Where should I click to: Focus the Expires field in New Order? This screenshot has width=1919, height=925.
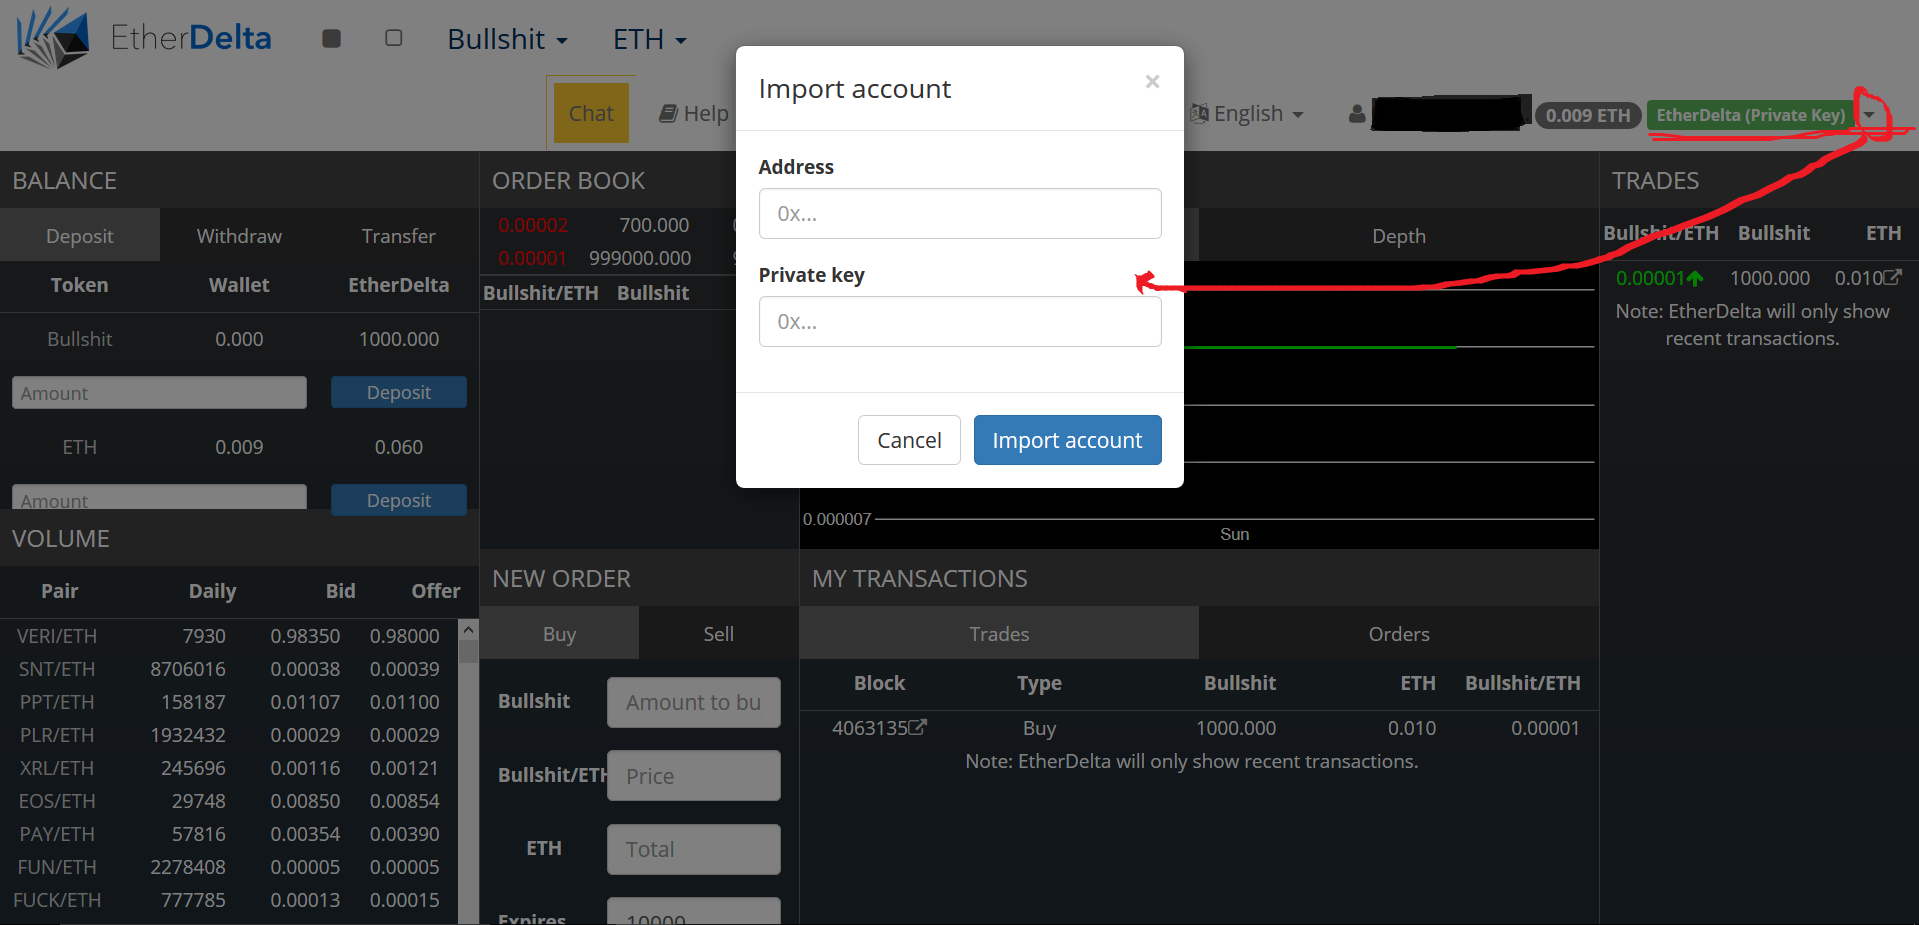693,912
